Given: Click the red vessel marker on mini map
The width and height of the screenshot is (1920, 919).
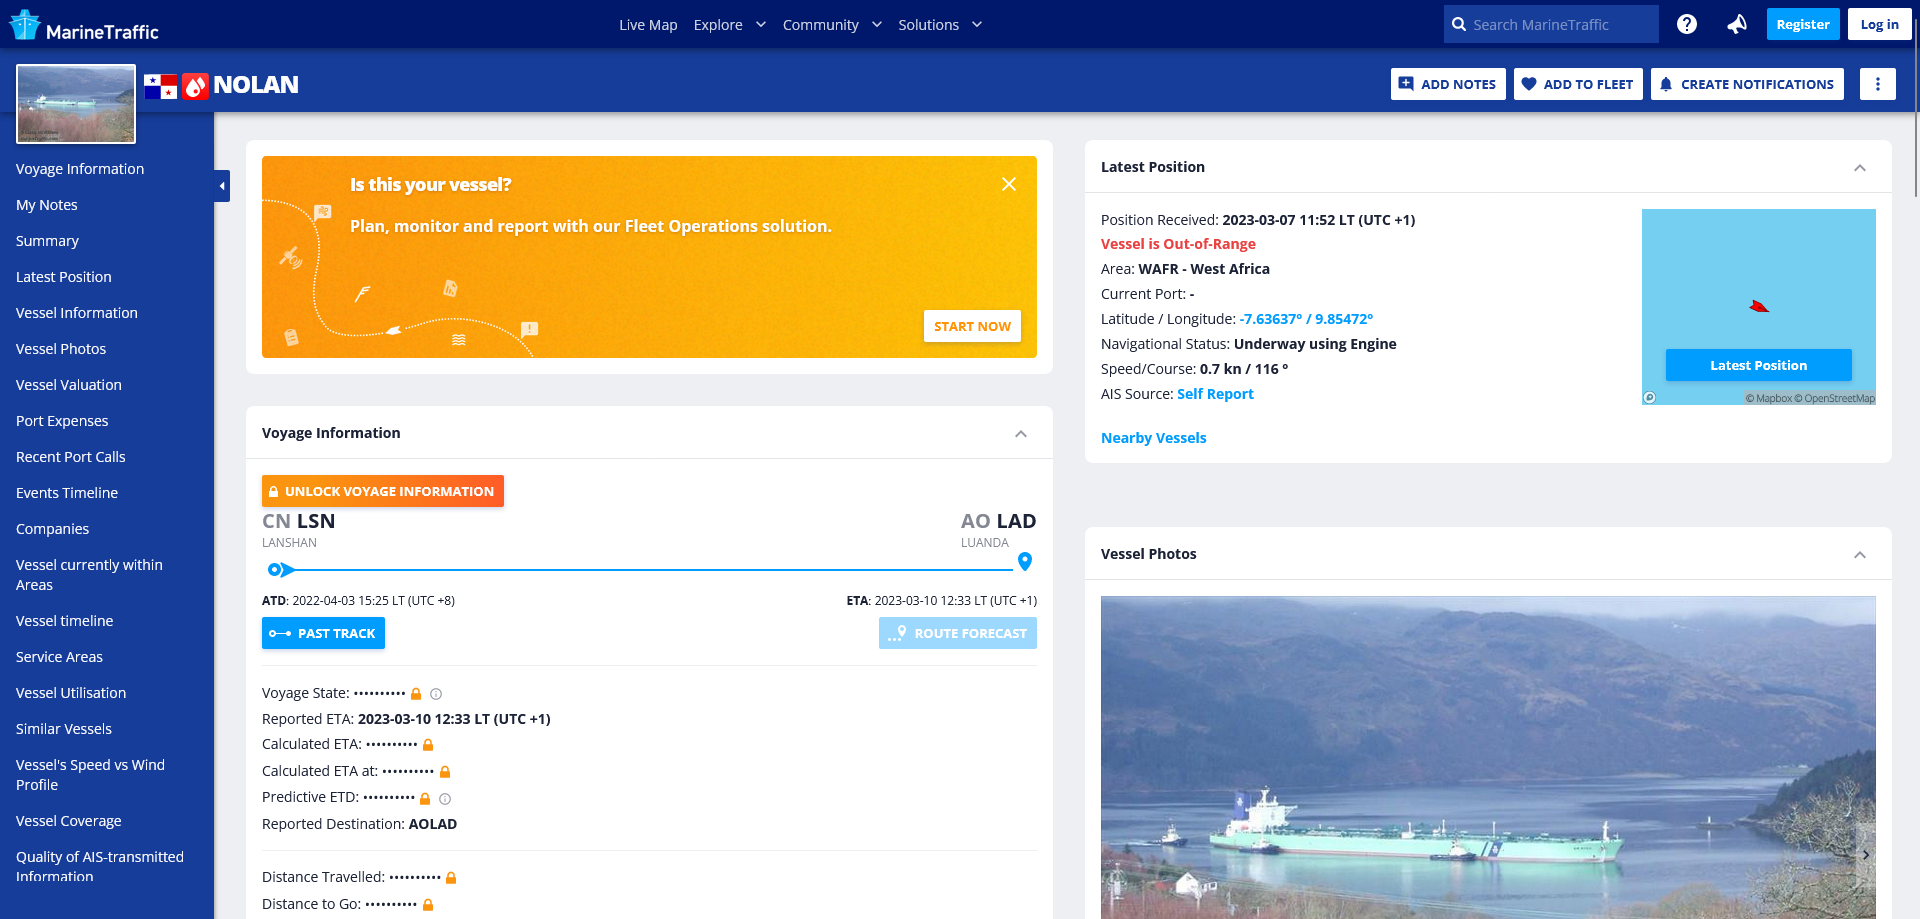Looking at the screenshot, I should coord(1759,306).
